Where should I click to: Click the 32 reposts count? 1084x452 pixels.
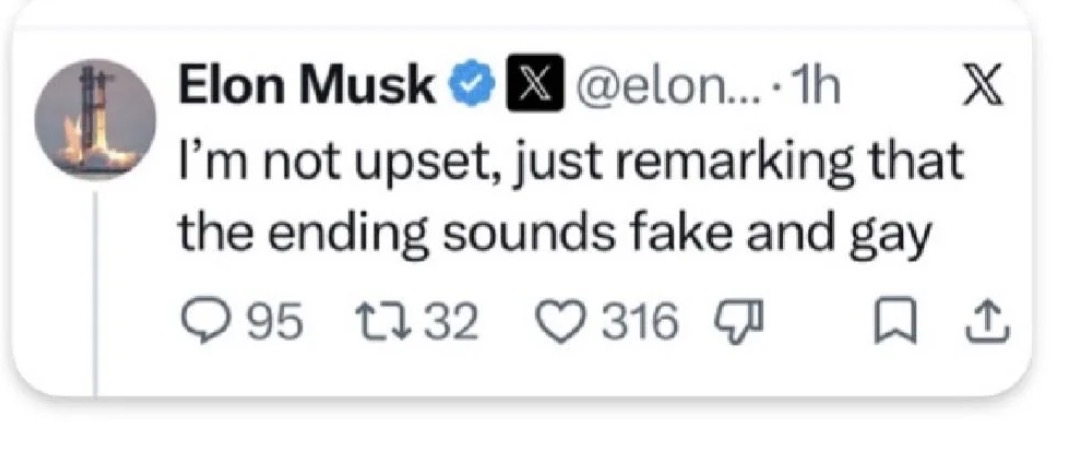coord(450,324)
